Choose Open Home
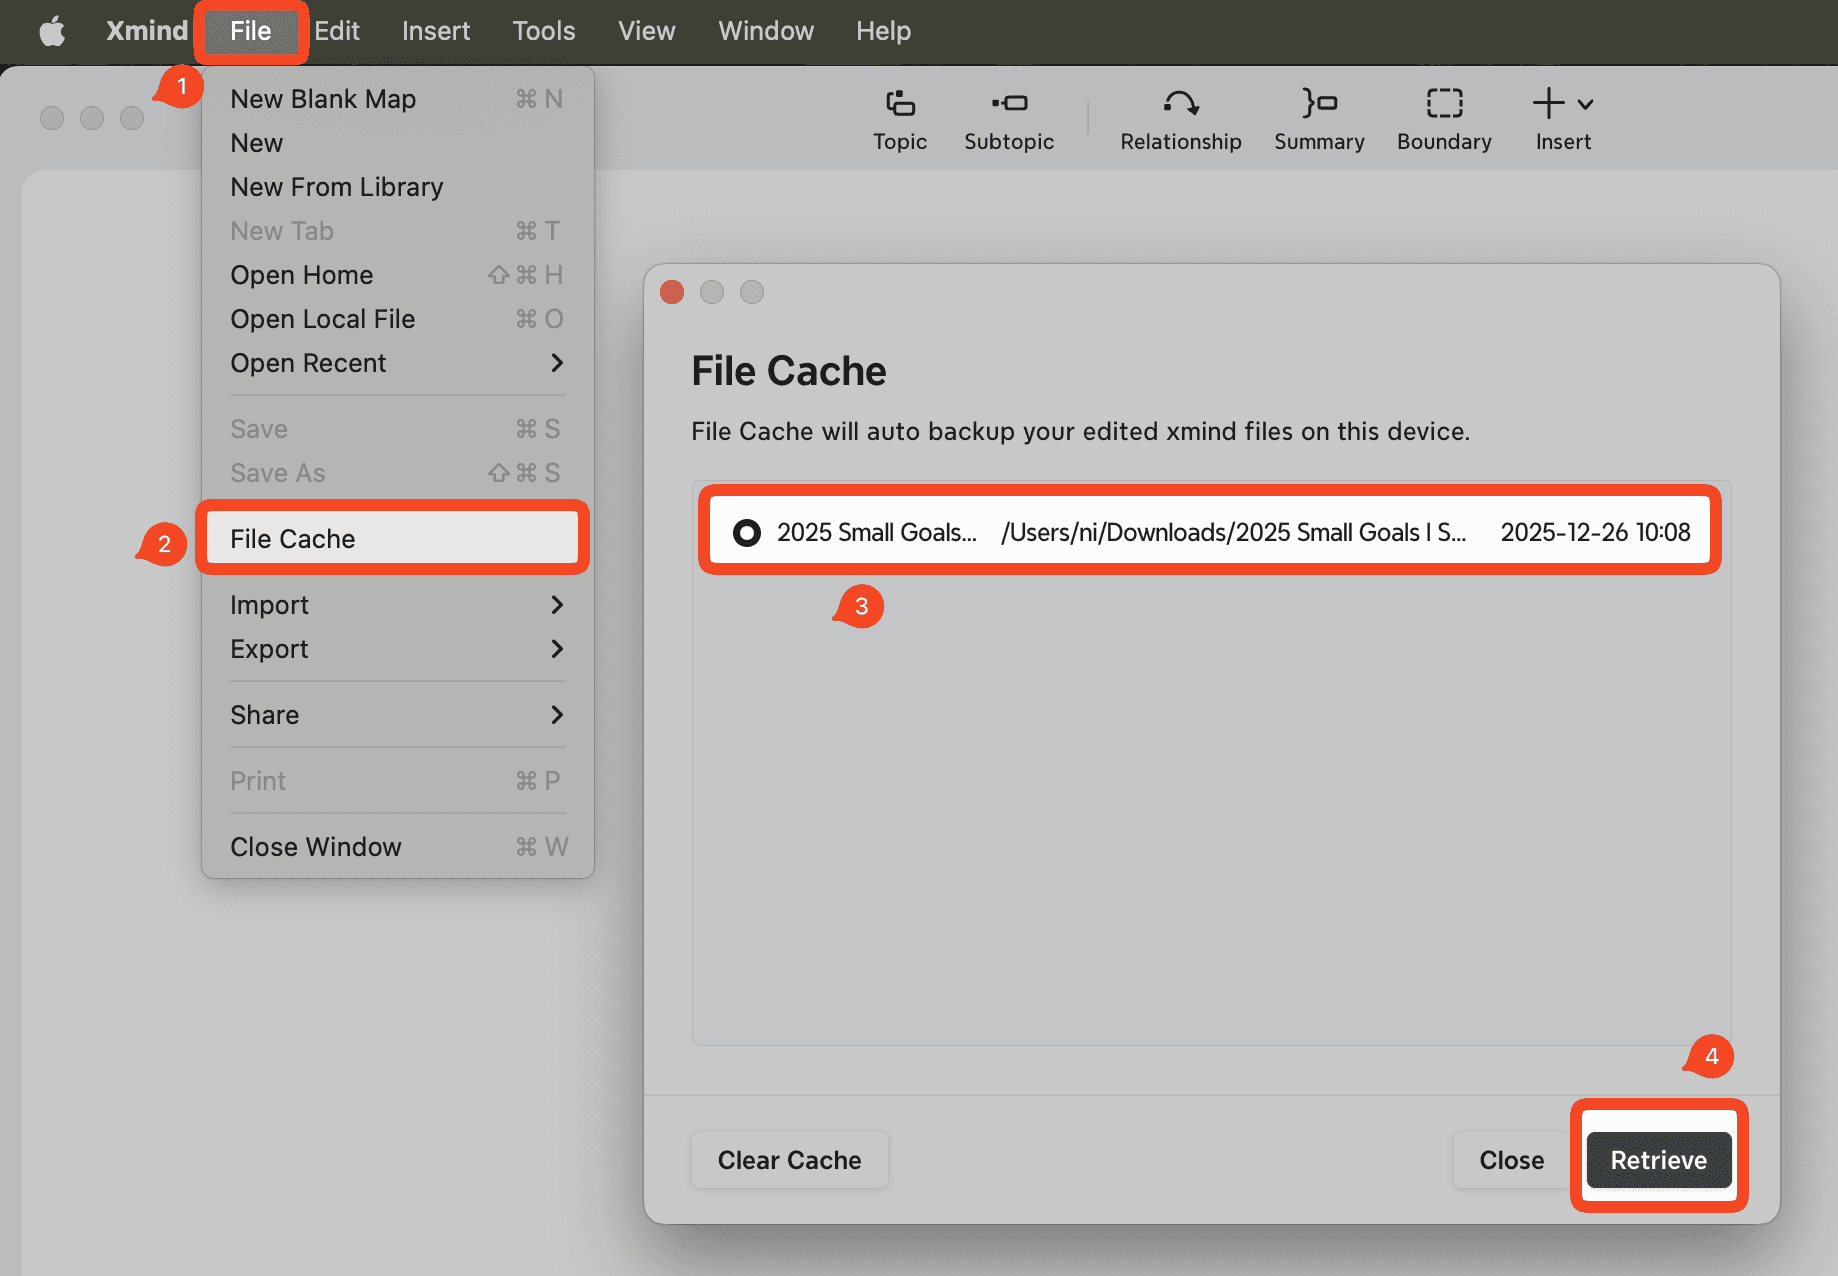1838x1276 pixels. point(397,275)
